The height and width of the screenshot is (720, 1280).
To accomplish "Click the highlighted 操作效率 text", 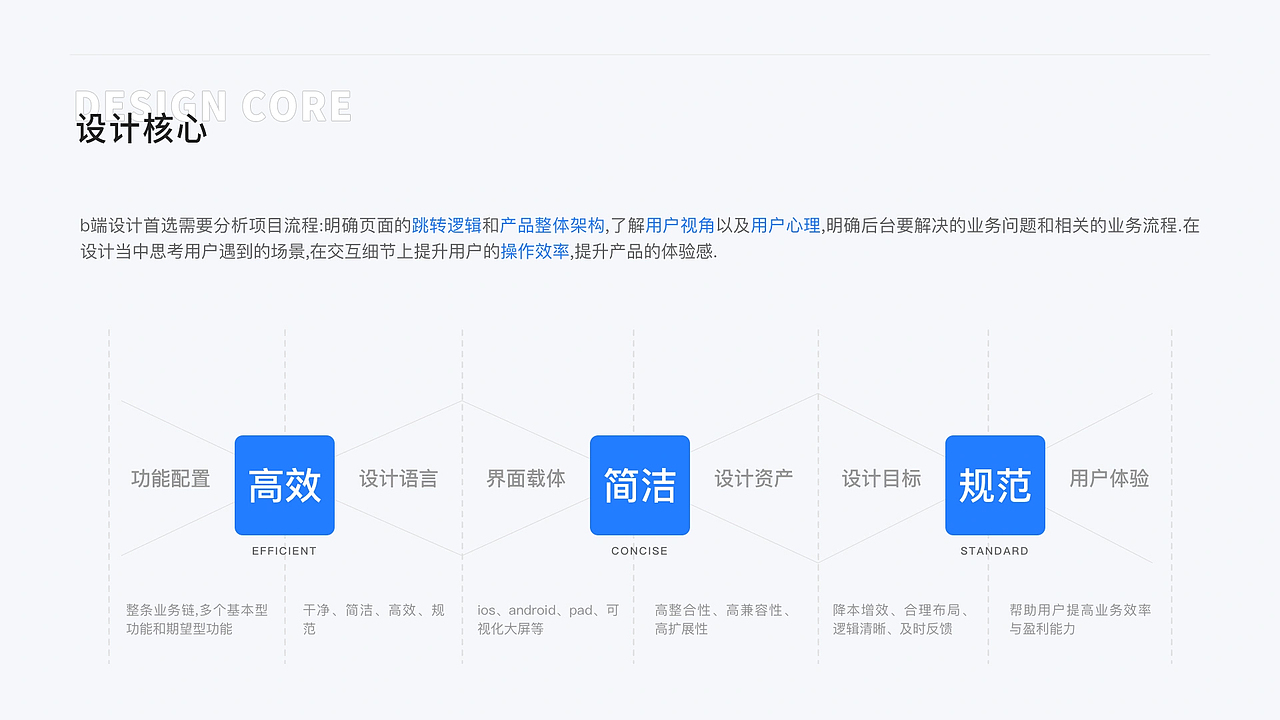I will 535,252.
